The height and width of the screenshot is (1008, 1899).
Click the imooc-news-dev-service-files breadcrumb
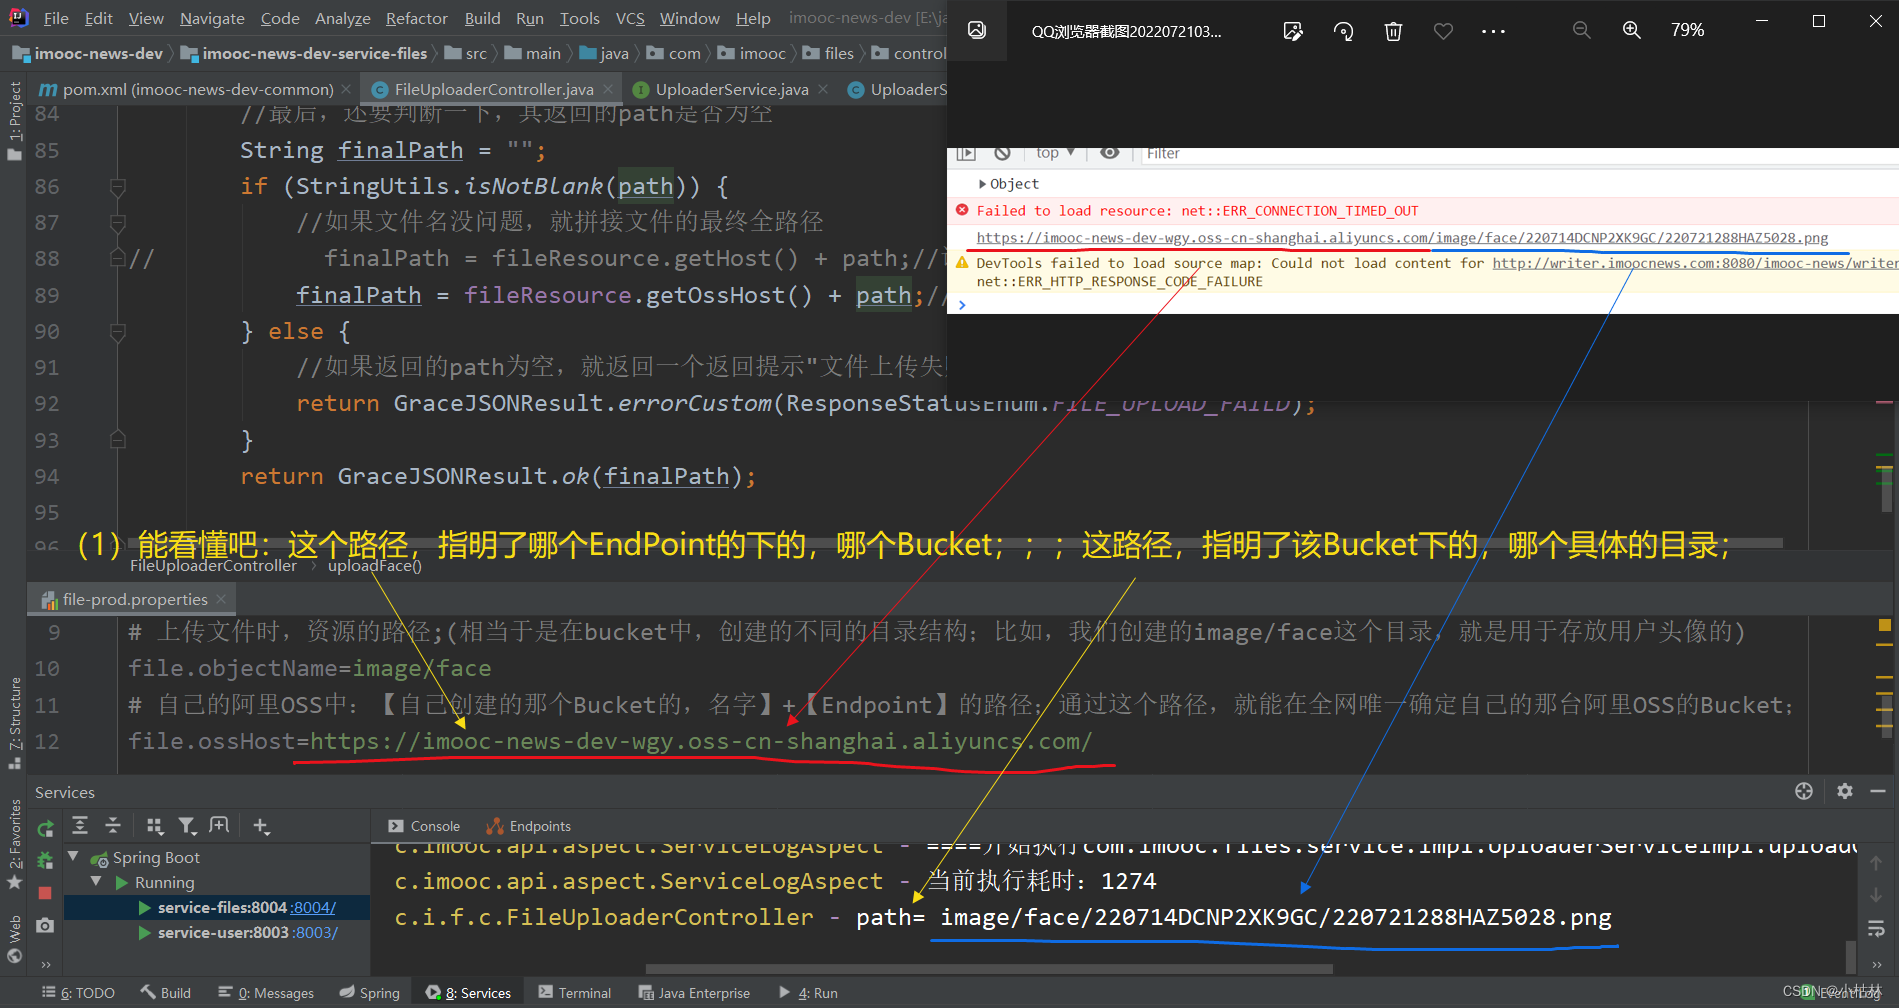pyautogui.click(x=303, y=53)
